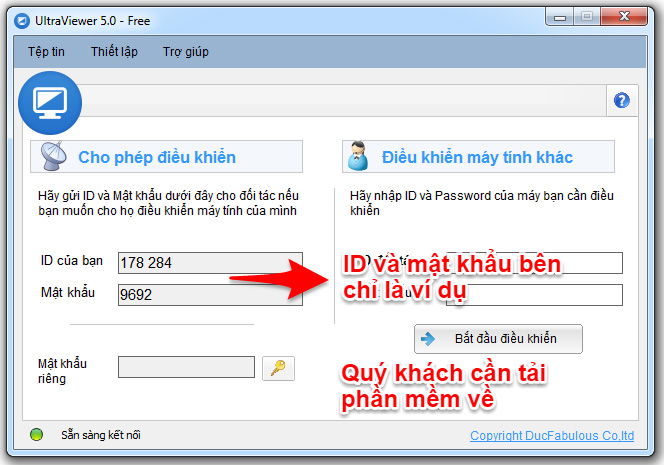Click the UltraViewer title bar app icon
Image resolution: width=664 pixels, height=465 pixels.
[22, 21]
